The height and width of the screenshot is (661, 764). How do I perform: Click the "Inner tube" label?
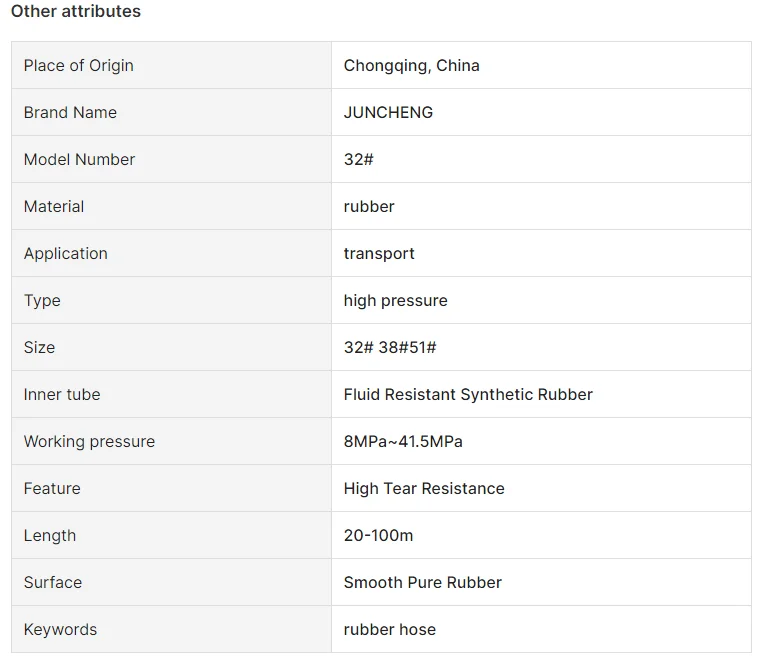62,395
